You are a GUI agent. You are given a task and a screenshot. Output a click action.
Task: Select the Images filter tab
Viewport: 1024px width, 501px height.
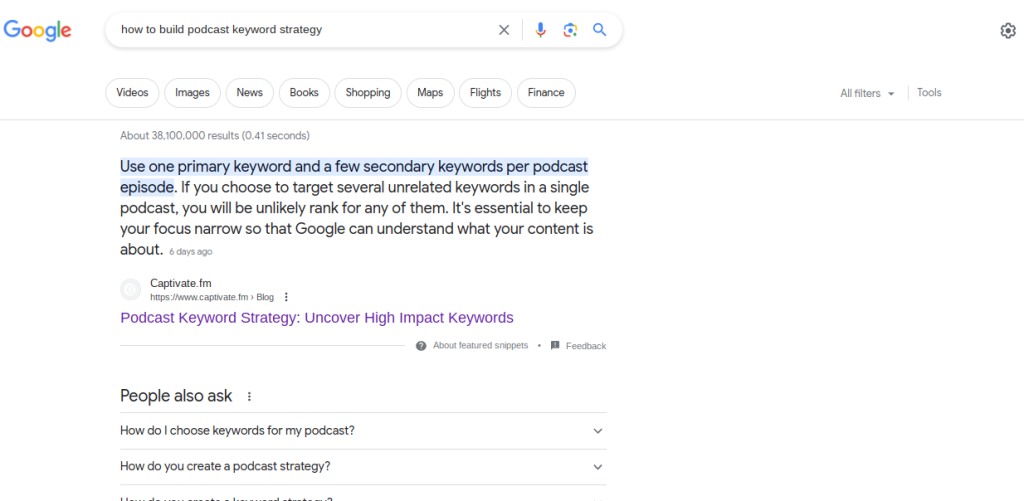[x=192, y=93]
